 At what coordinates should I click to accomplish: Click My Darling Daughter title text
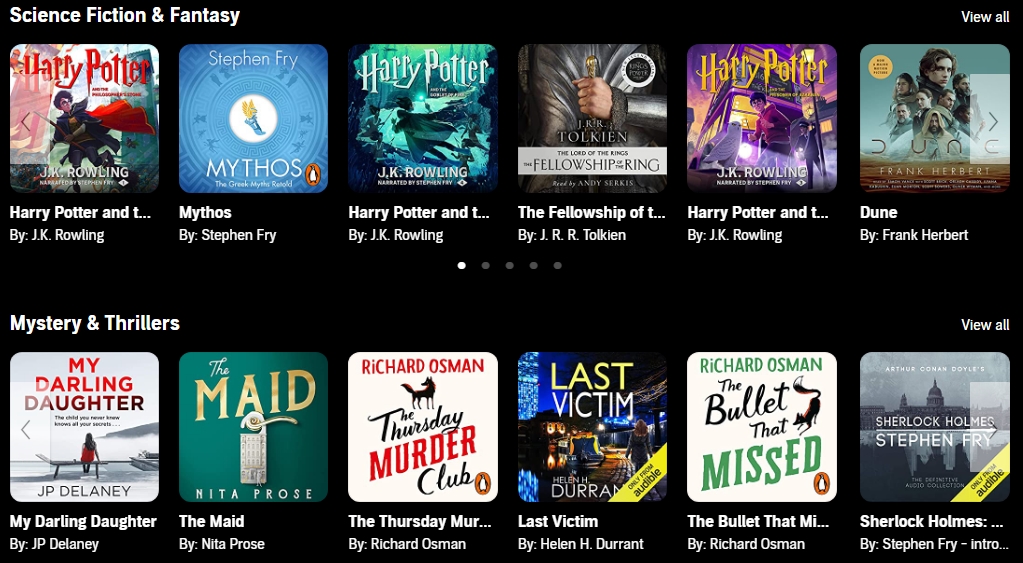click(83, 521)
